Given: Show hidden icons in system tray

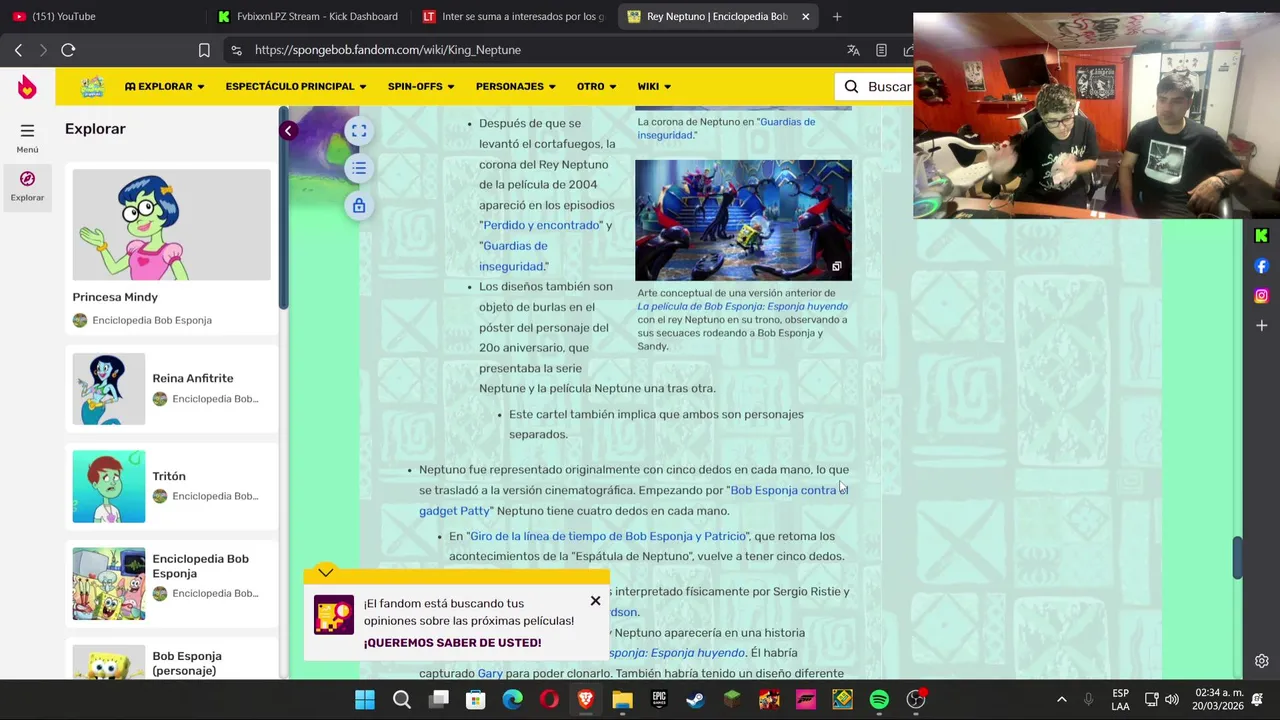Looking at the screenshot, I should [1062, 700].
